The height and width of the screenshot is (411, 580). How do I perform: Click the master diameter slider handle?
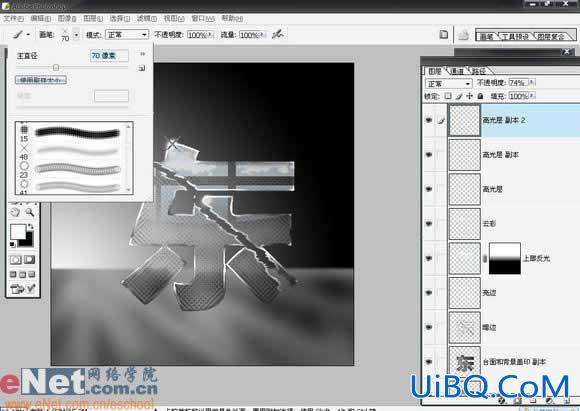[56, 67]
